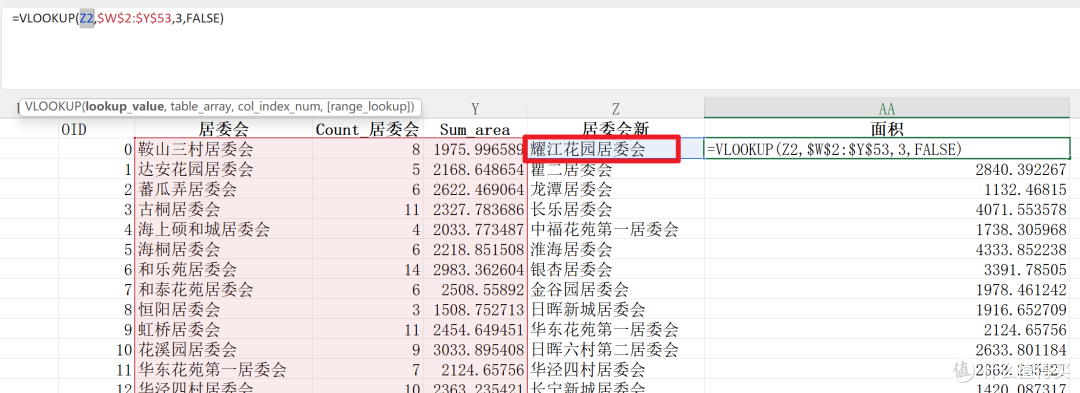Select the lookup_value argument in the tooltip
Viewport: 1080px width, 393px height.
click(125, 107)
